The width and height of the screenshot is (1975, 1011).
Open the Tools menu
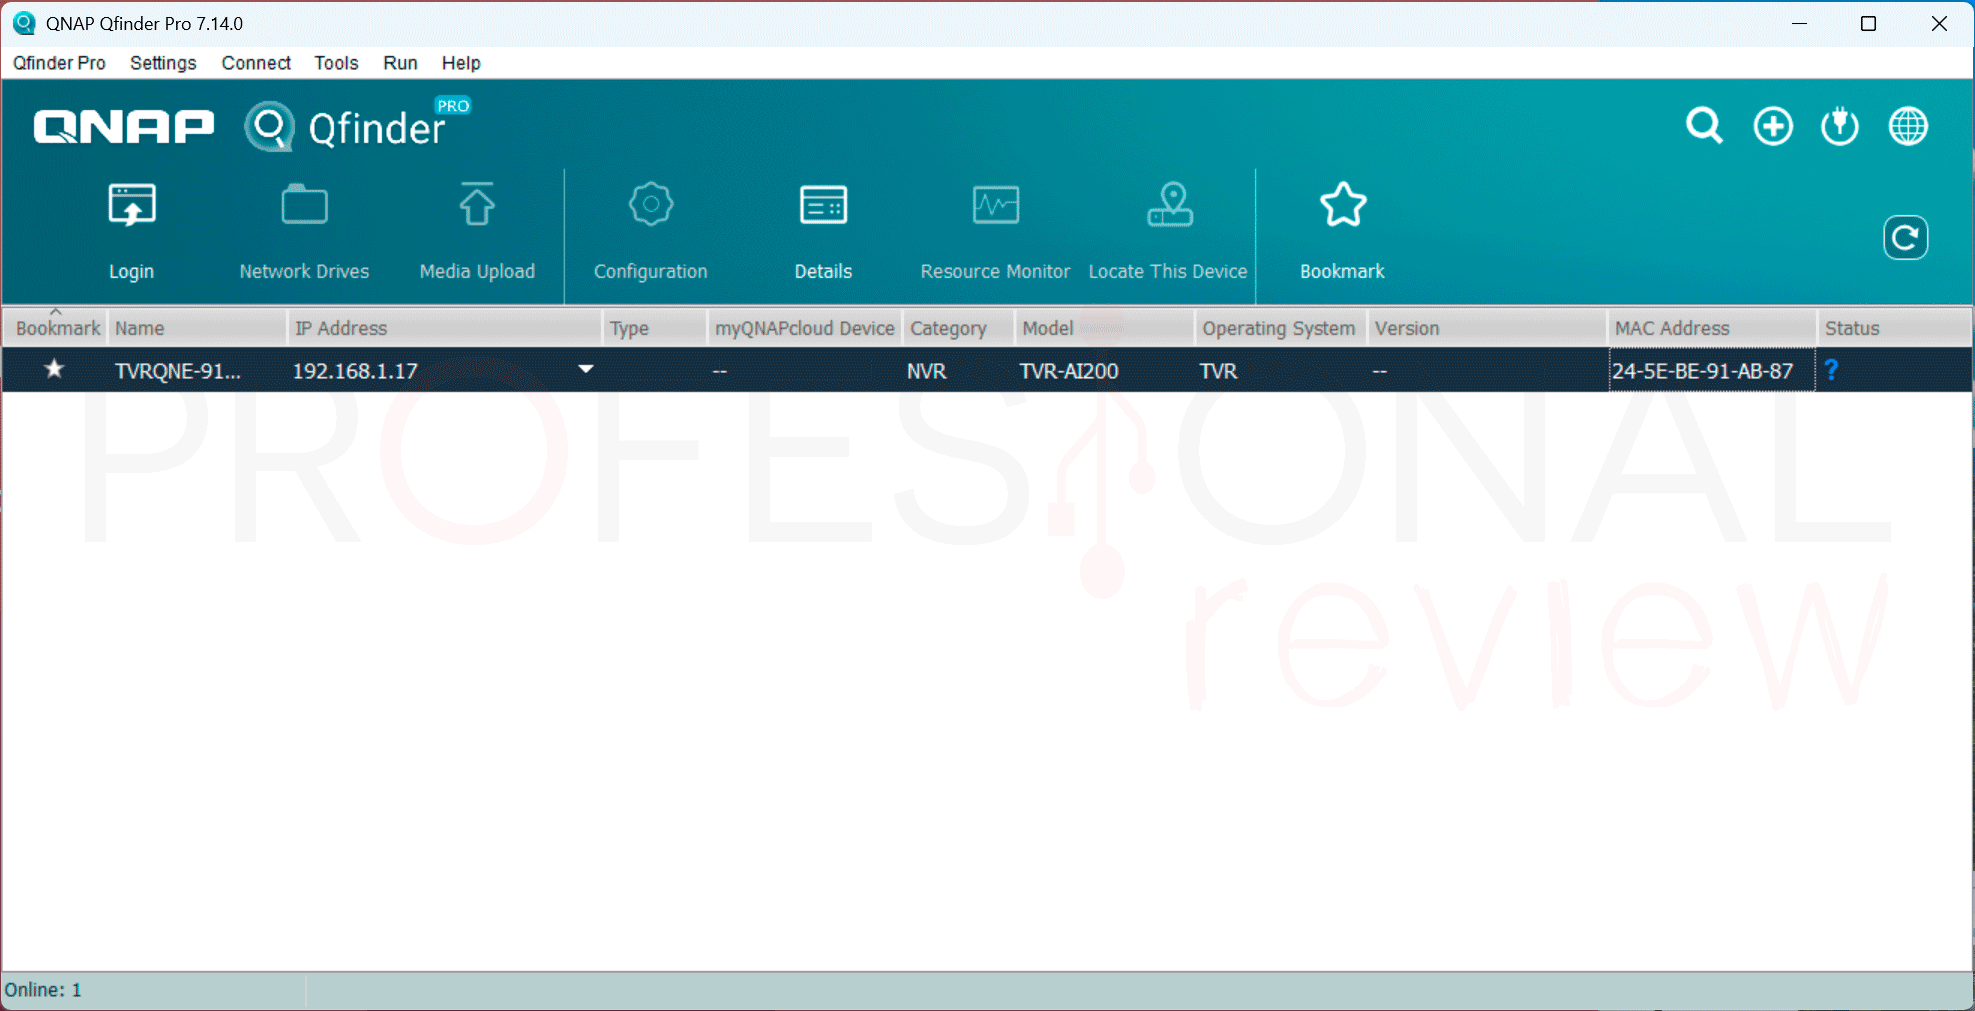336,63
